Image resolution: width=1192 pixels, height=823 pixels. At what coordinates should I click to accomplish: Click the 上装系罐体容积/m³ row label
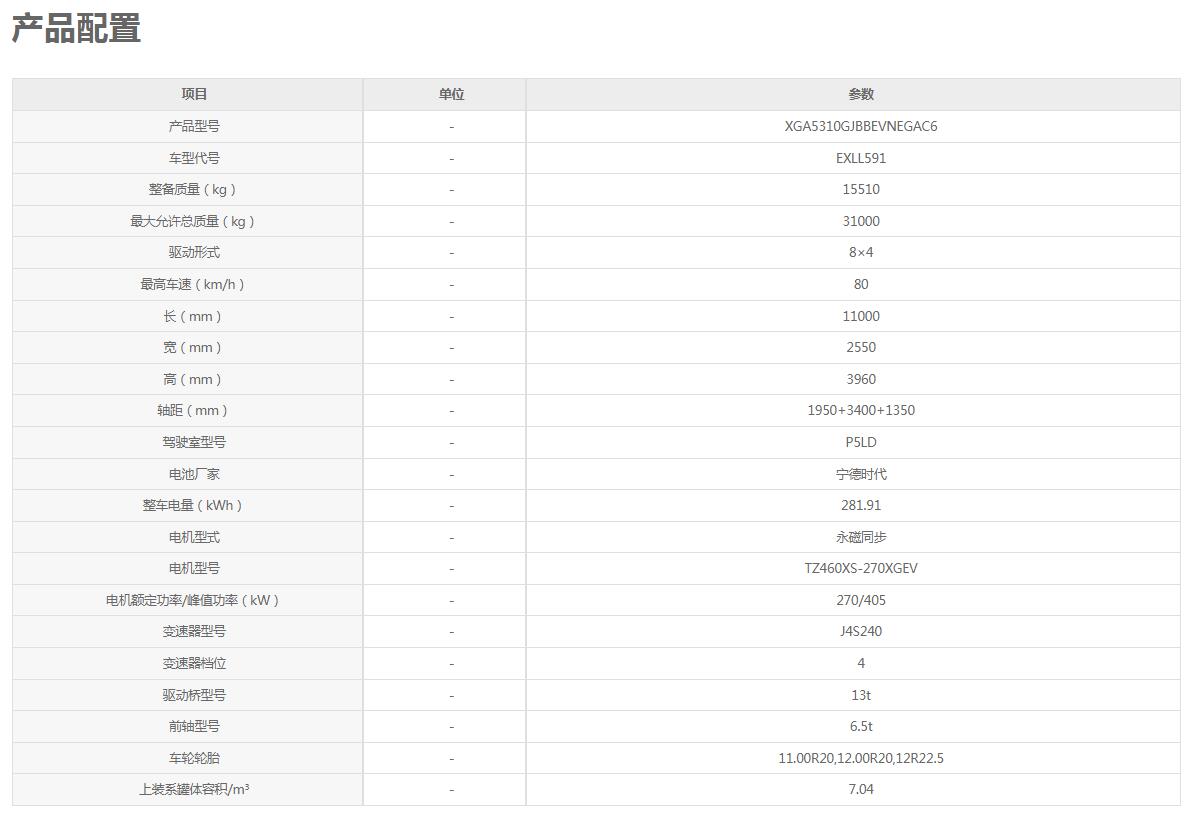tap(194, 789)
